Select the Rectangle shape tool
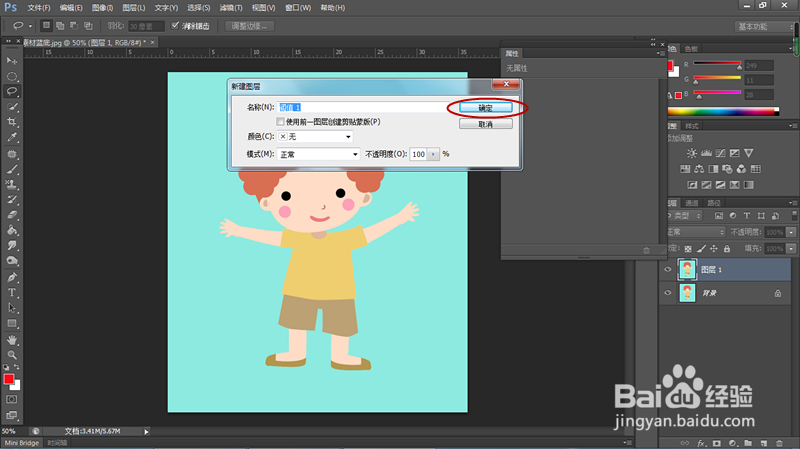Screen dimensions: 800x449 click(x=12, y=323)
